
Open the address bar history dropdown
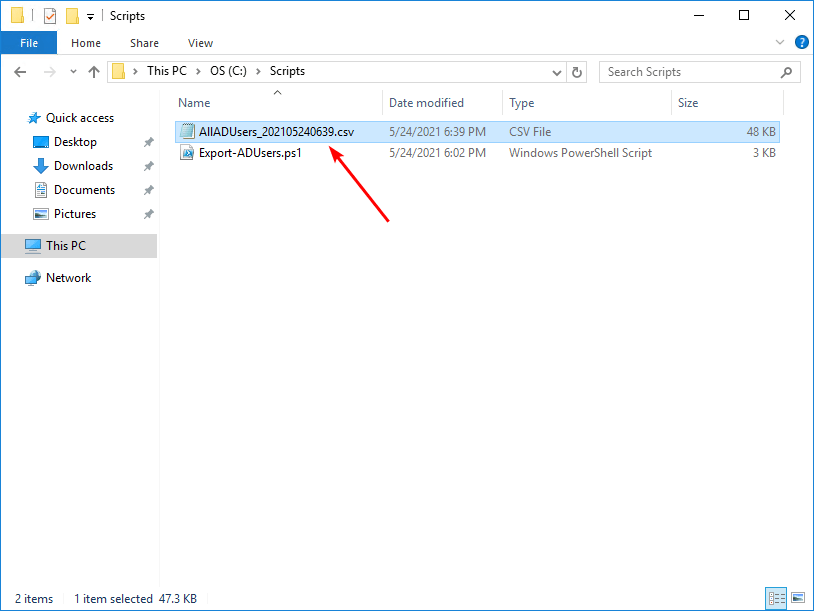[x=557, y=72]
